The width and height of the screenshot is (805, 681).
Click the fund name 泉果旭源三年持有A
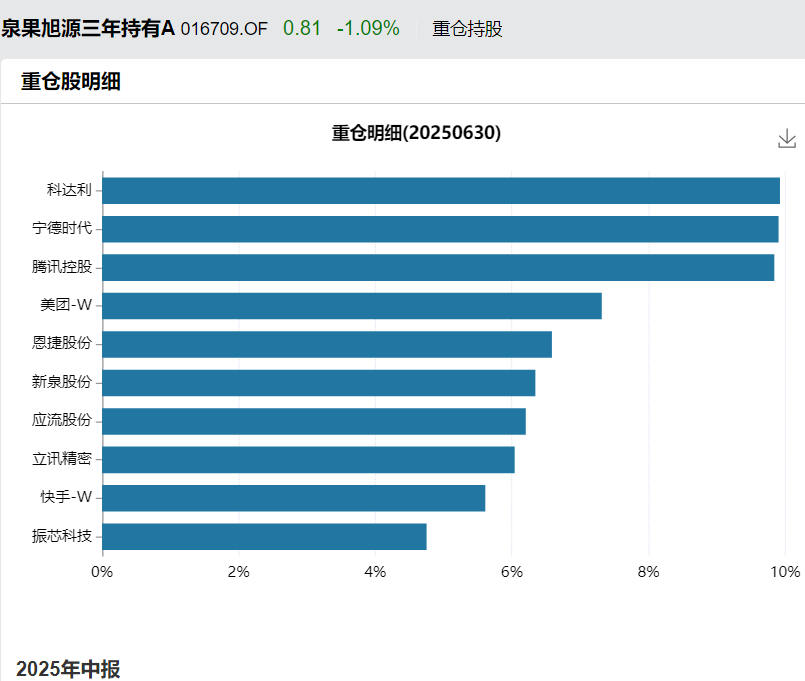88,29
